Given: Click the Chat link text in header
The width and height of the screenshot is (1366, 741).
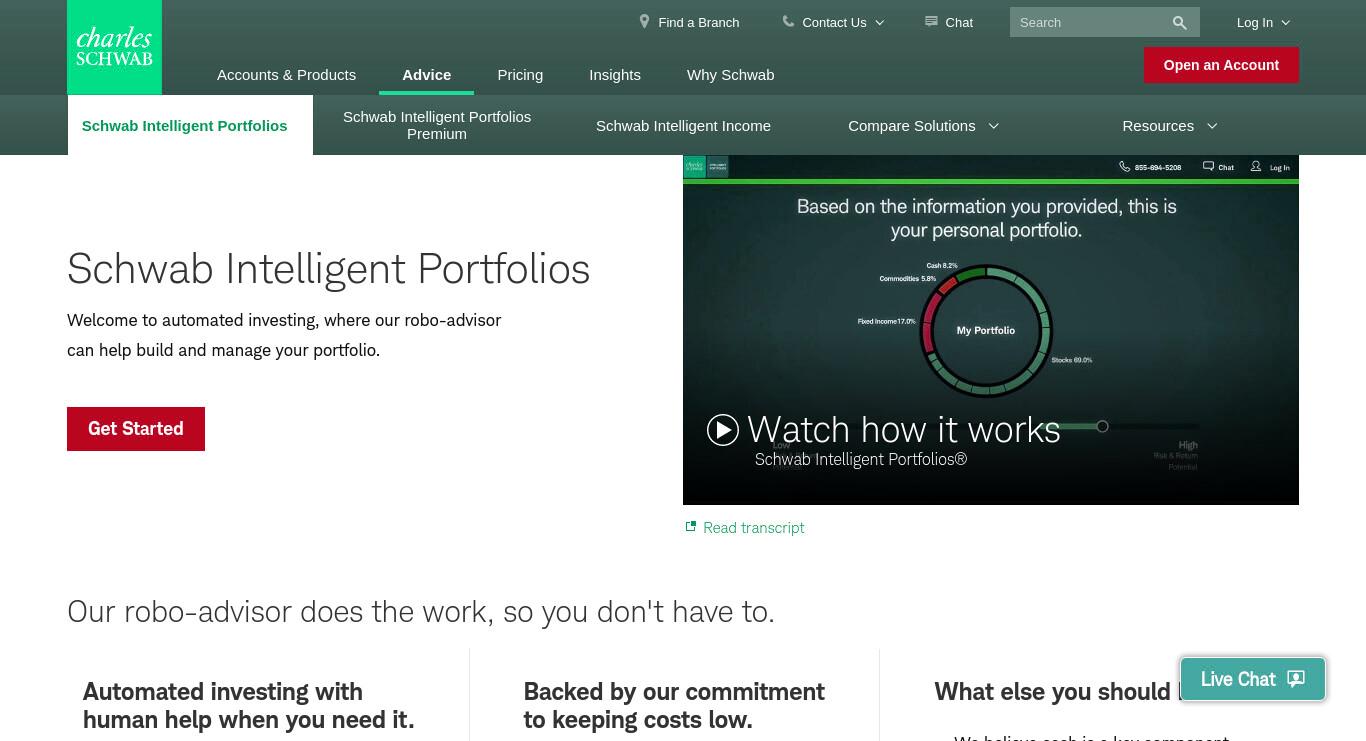Looking at the screenshot, I should click(959, 22).
